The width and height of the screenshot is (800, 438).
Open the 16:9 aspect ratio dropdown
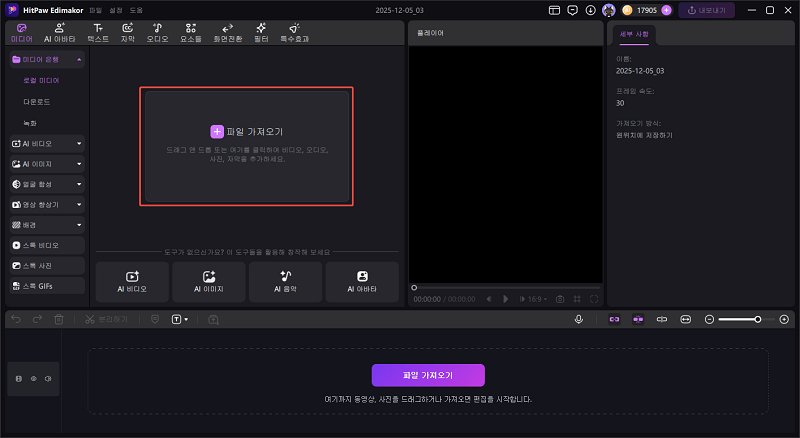point(537,299)
